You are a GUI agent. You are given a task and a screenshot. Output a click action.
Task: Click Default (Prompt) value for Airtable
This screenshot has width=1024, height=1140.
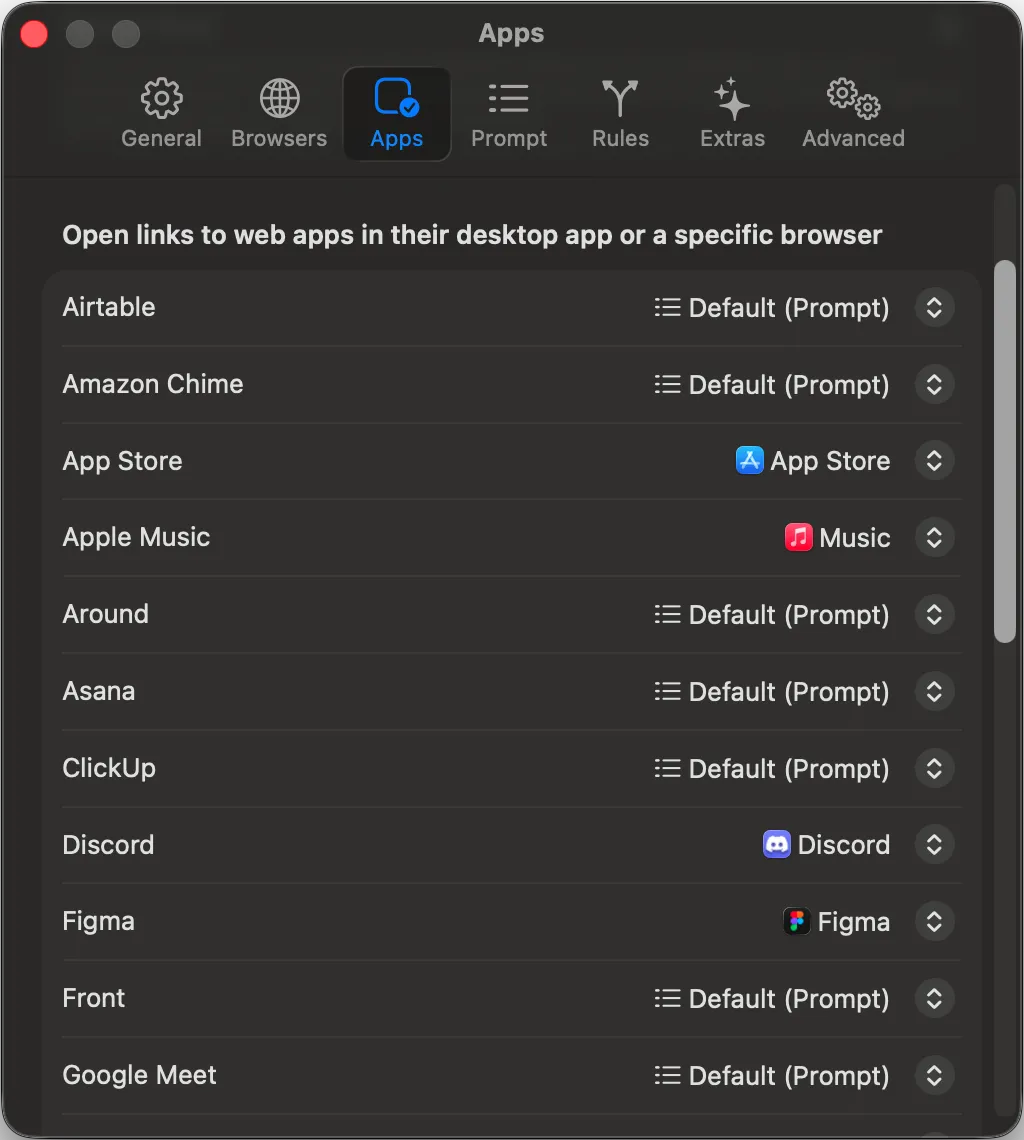[x=789, y=308]
